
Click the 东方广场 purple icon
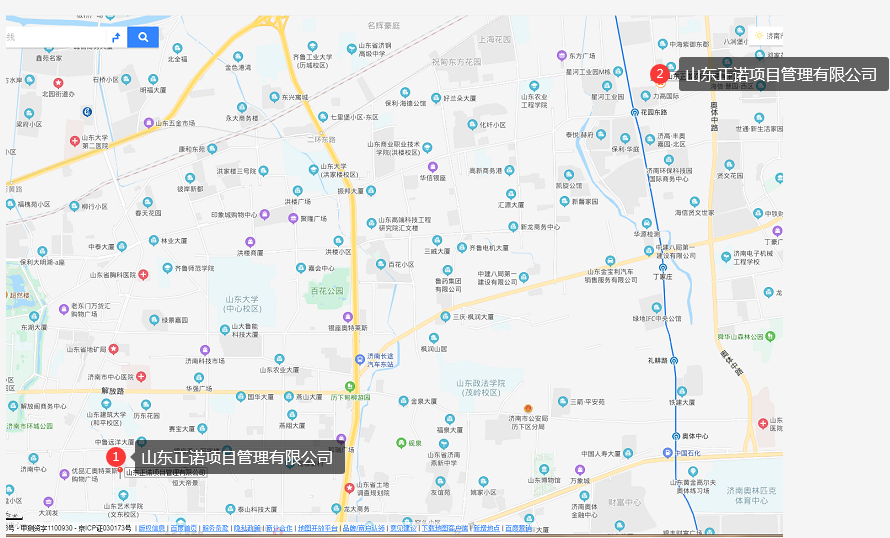(x=561, y=56)
